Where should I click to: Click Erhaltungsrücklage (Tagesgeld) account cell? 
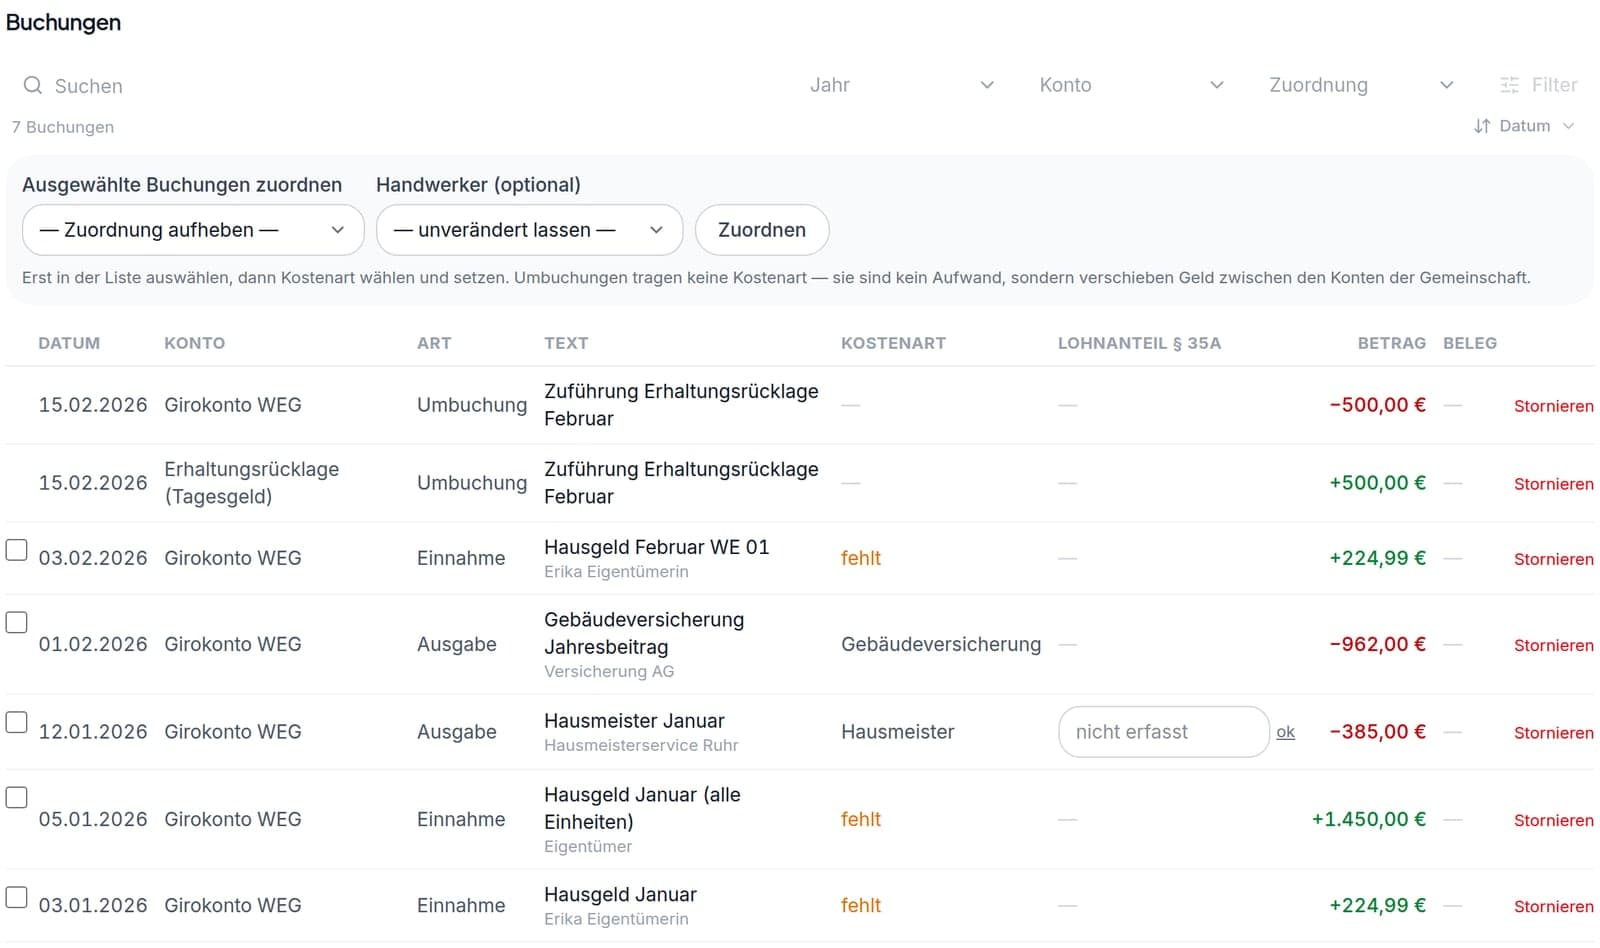click(x=251, y=483)
